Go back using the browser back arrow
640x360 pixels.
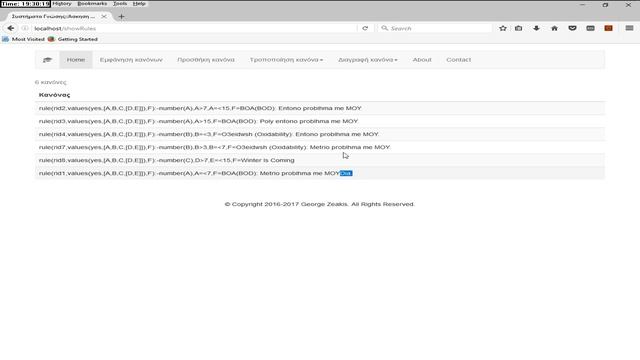(11, 28)
